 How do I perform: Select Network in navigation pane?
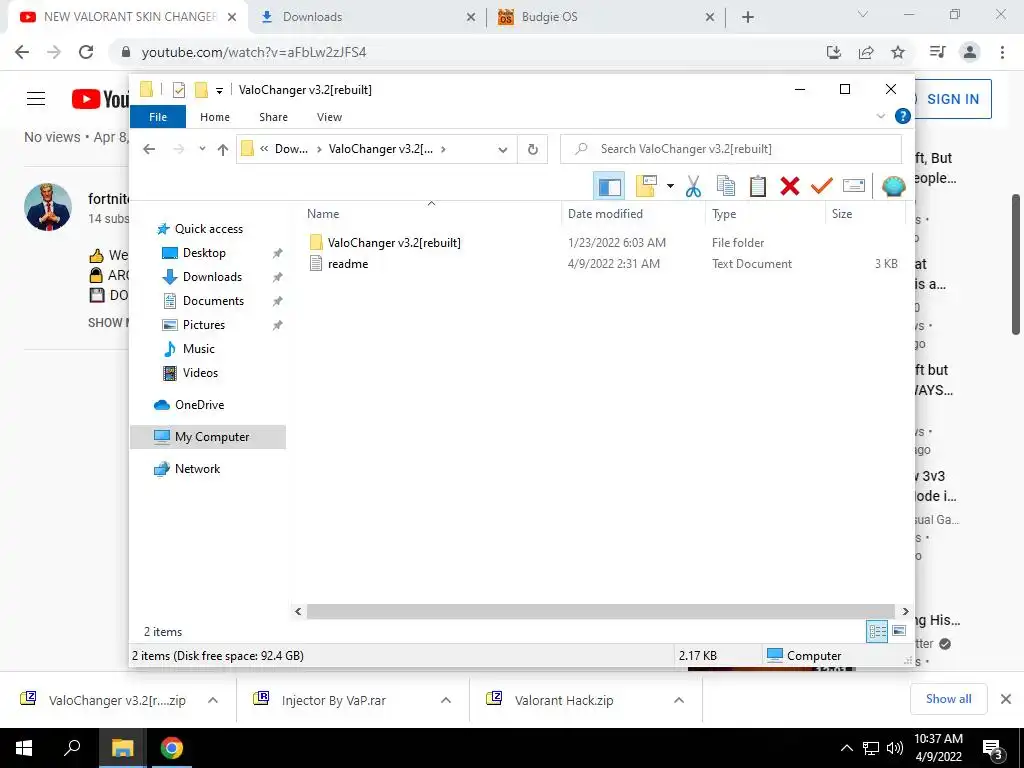pyautogui.click(x=197, y=469)
